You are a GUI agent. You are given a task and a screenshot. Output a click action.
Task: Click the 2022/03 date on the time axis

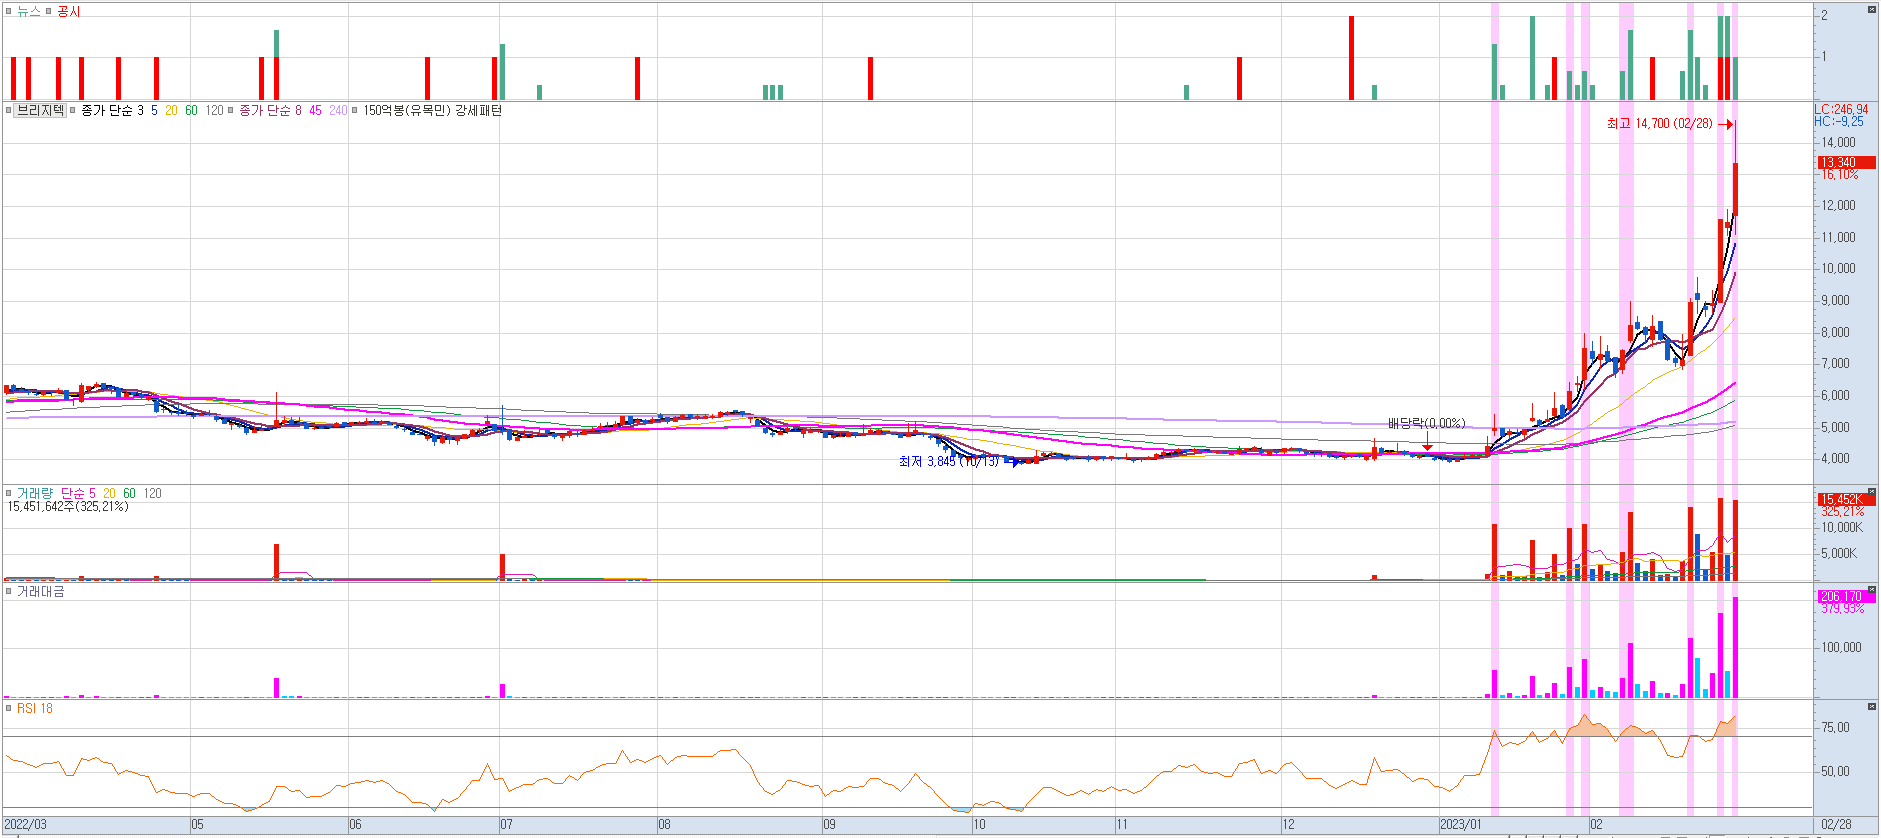click(25, 825)
